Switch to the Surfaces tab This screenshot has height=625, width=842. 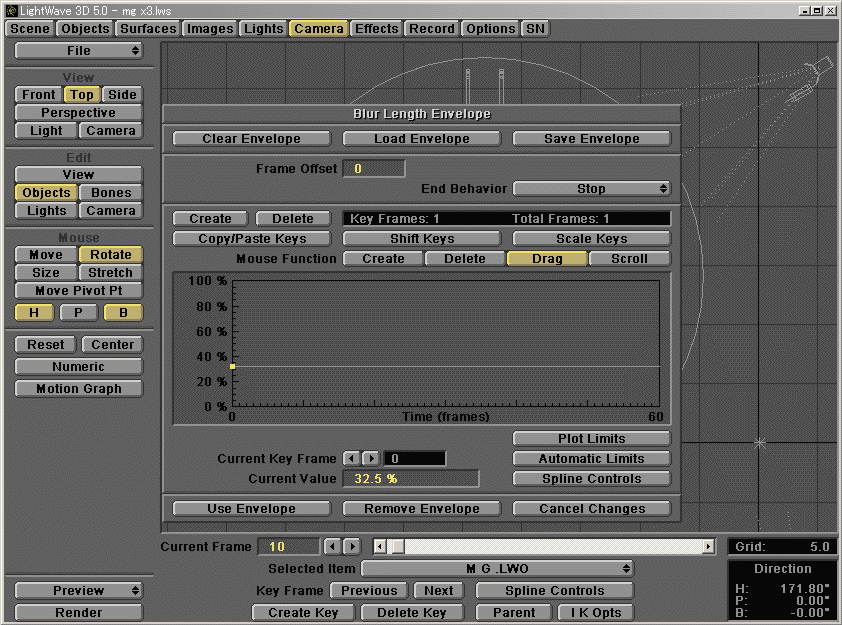pyautogui.click(x=148, y=28)
